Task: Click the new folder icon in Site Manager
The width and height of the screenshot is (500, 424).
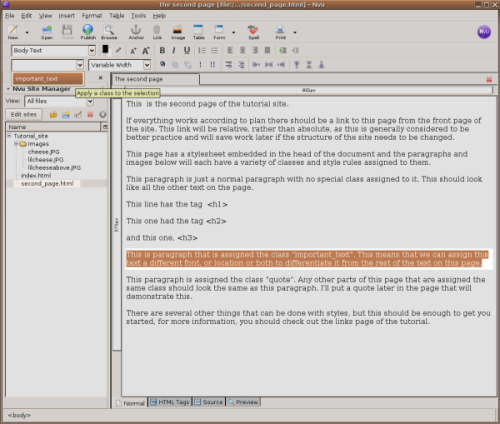Action: pyautogui.click(x=66, y=115)
